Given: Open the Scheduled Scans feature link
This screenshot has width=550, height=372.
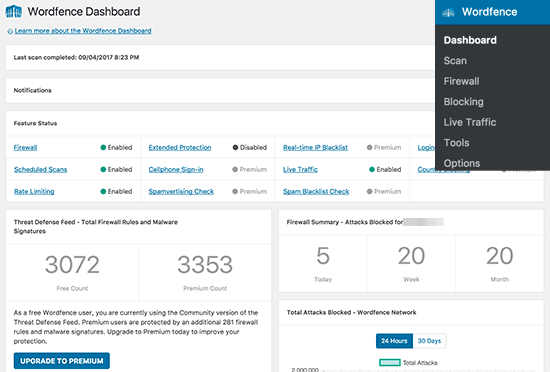Looking at the screenshot, I should tap(40, 170).
